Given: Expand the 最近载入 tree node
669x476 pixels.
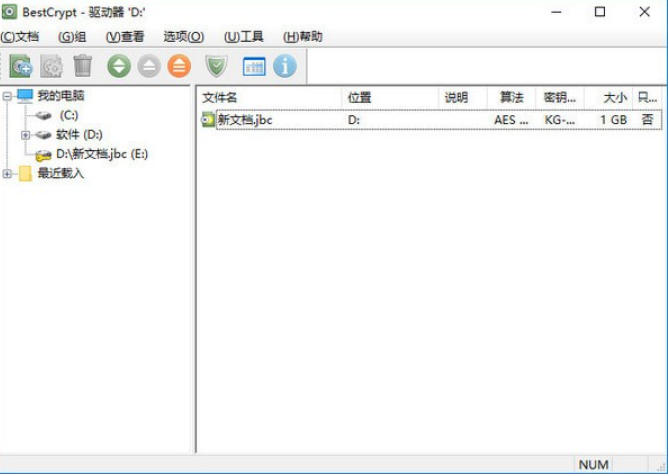Looking at the screenshot, I should click(x=7, y=174).
